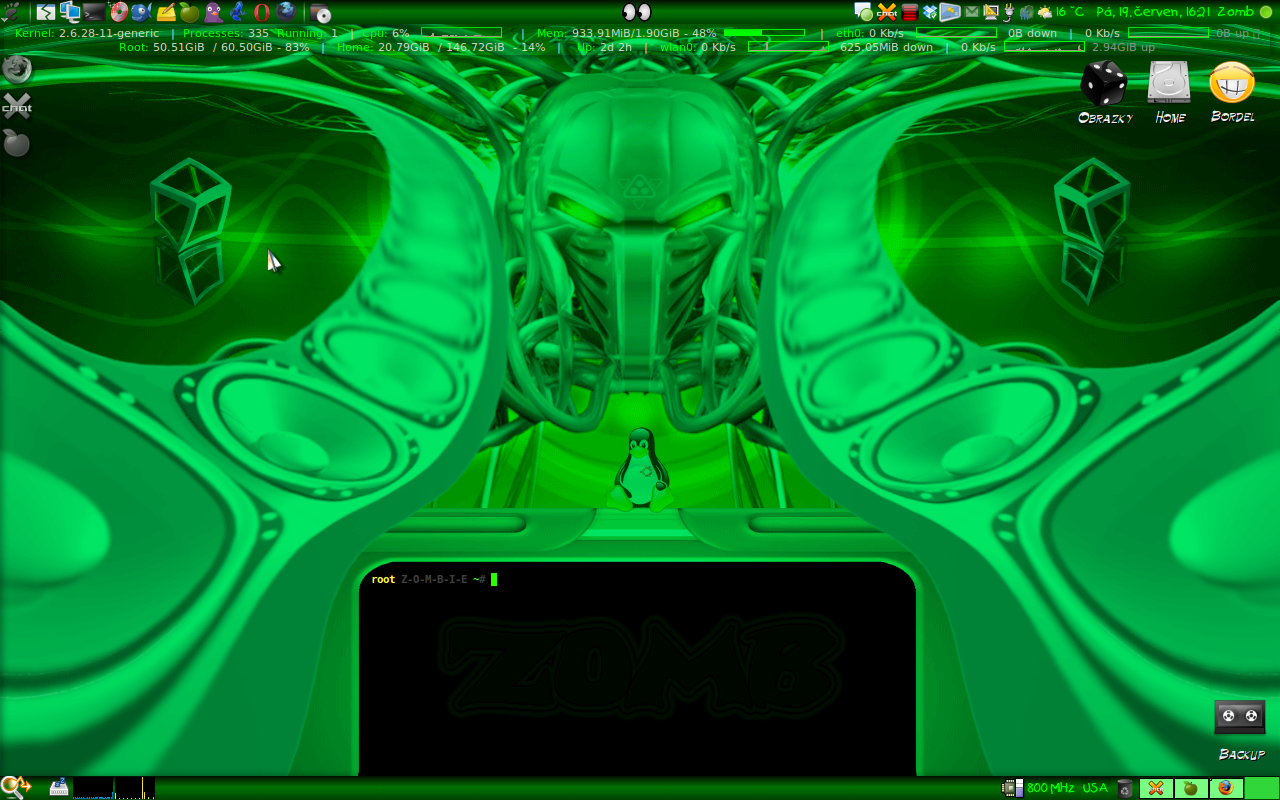Launch the green zigzag launcher next to GNOME menu
The image size is (1280, 800).
(x=46, y=12)
